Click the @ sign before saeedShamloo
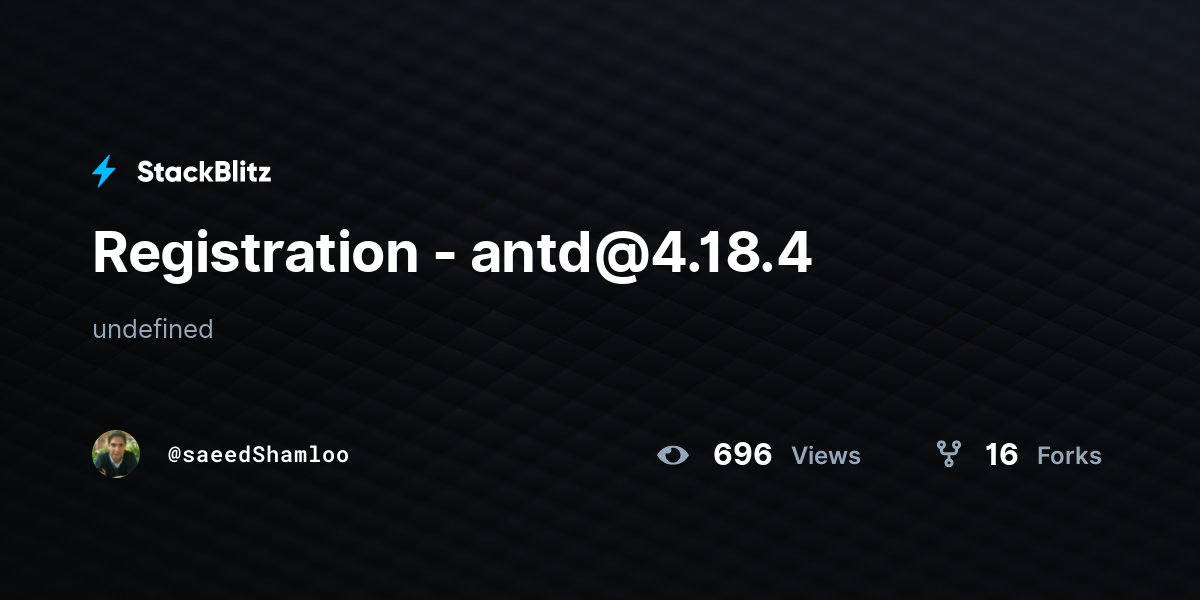Screen dimensions: 1200x600 [x=174, y=456]
